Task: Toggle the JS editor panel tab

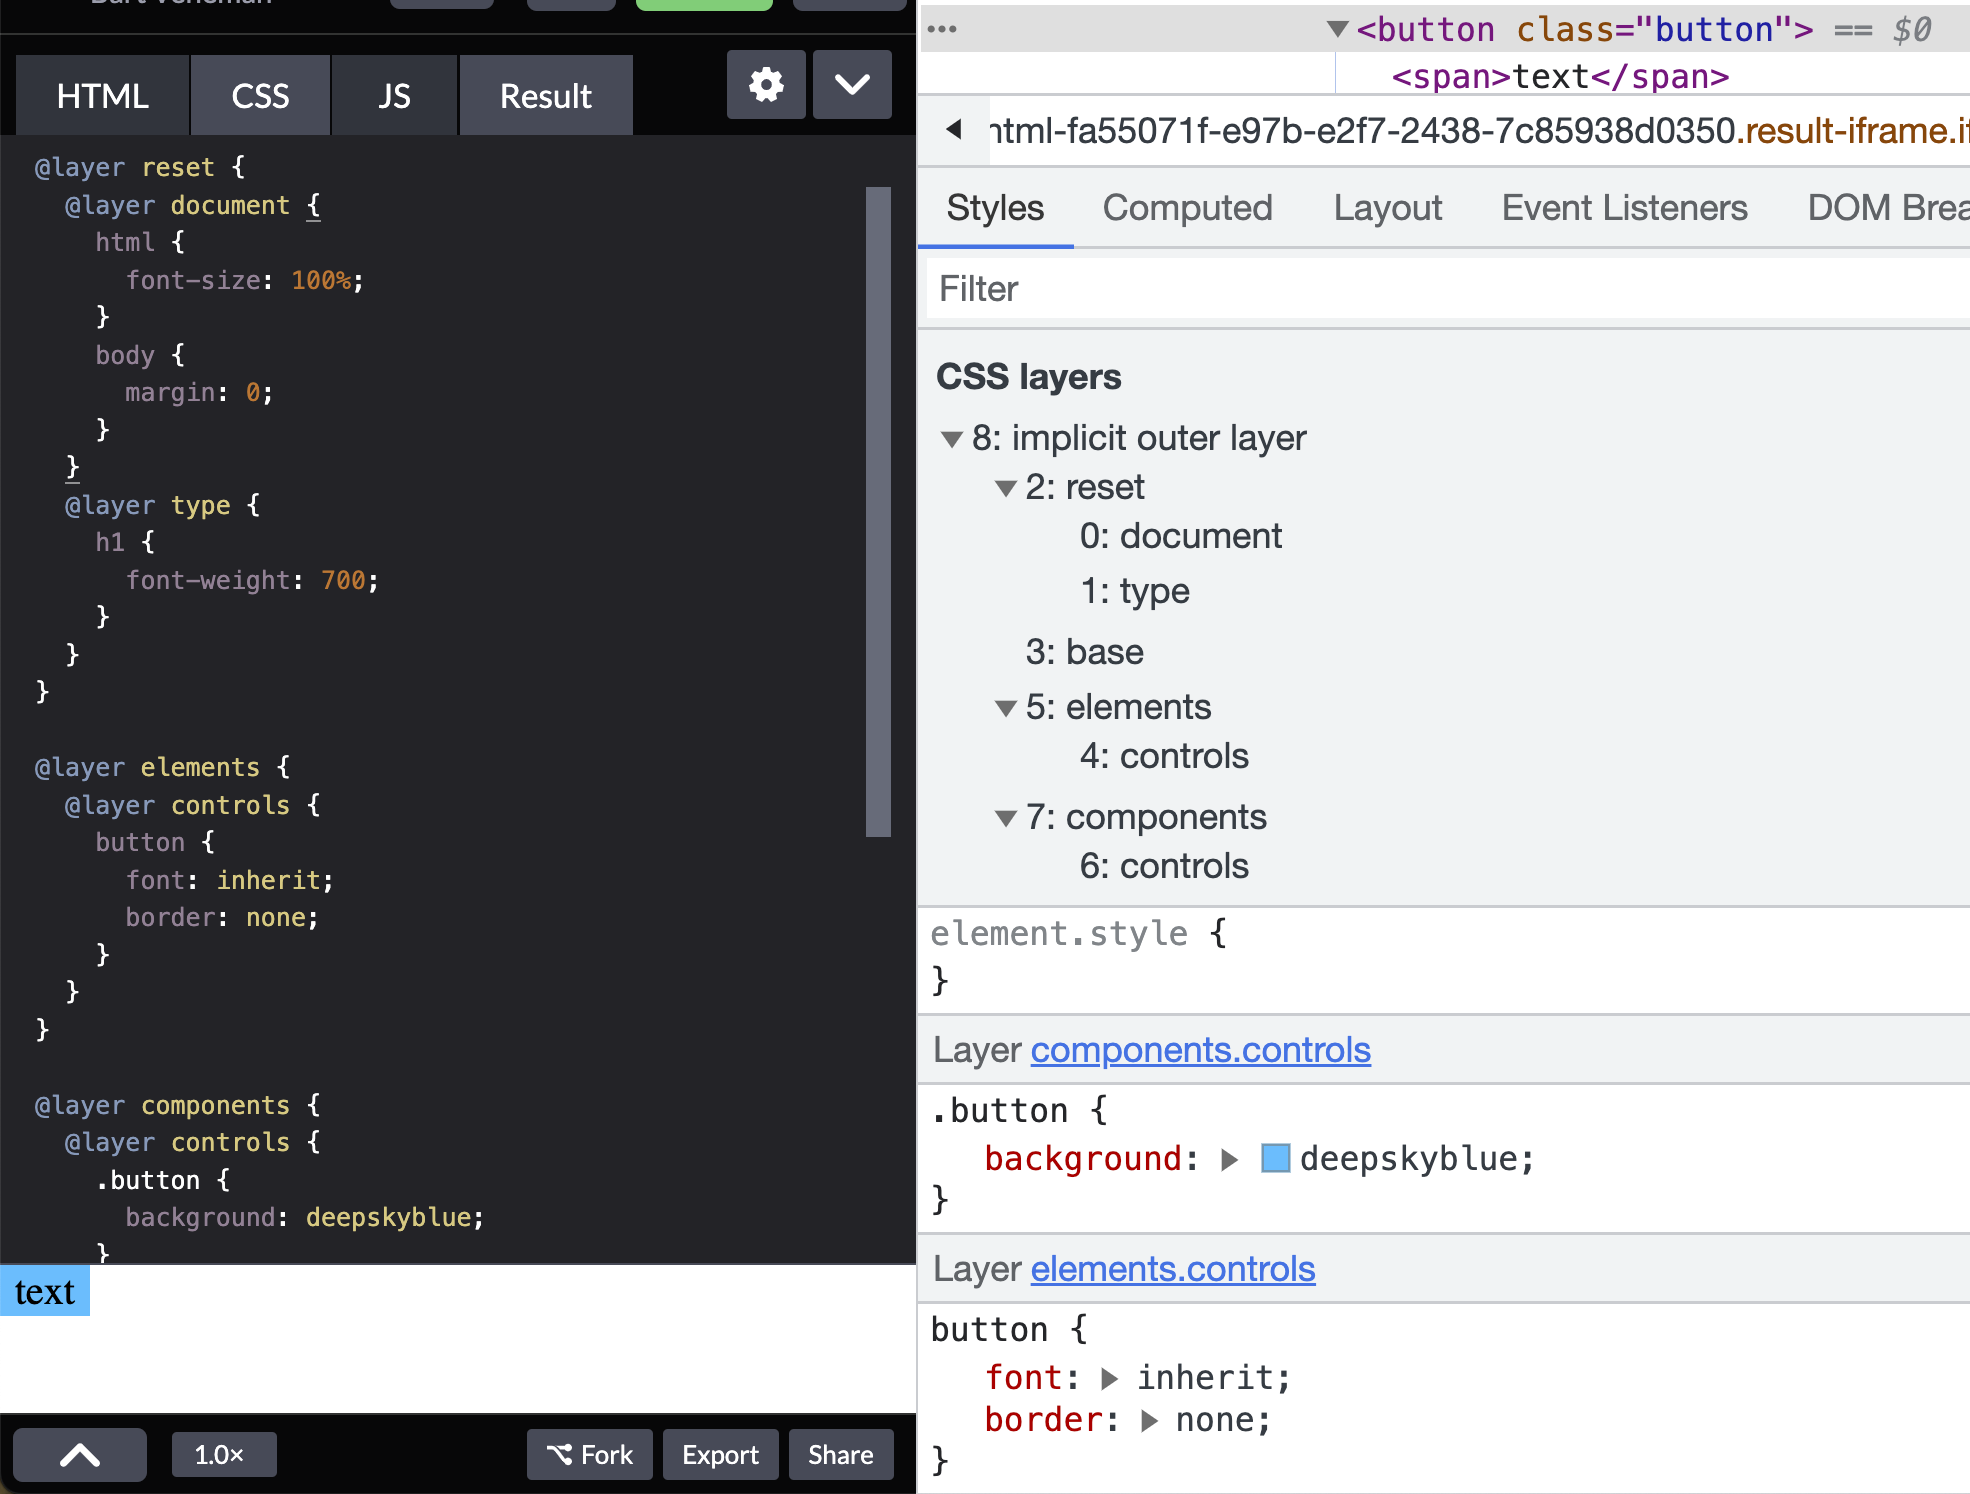Action: tap(394, 96)
